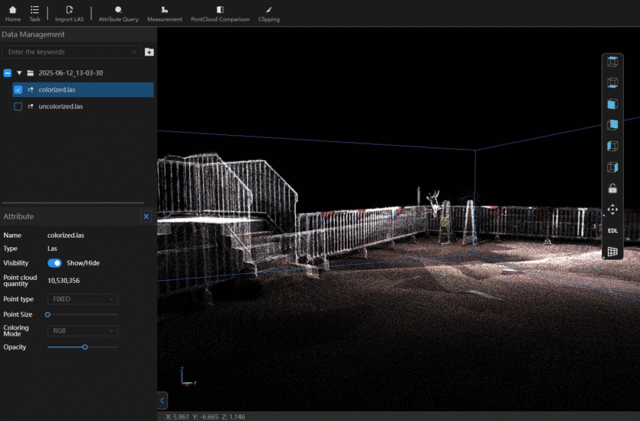Select the Measurement tool
Viewport: 640px width, 421px height.
164,13
